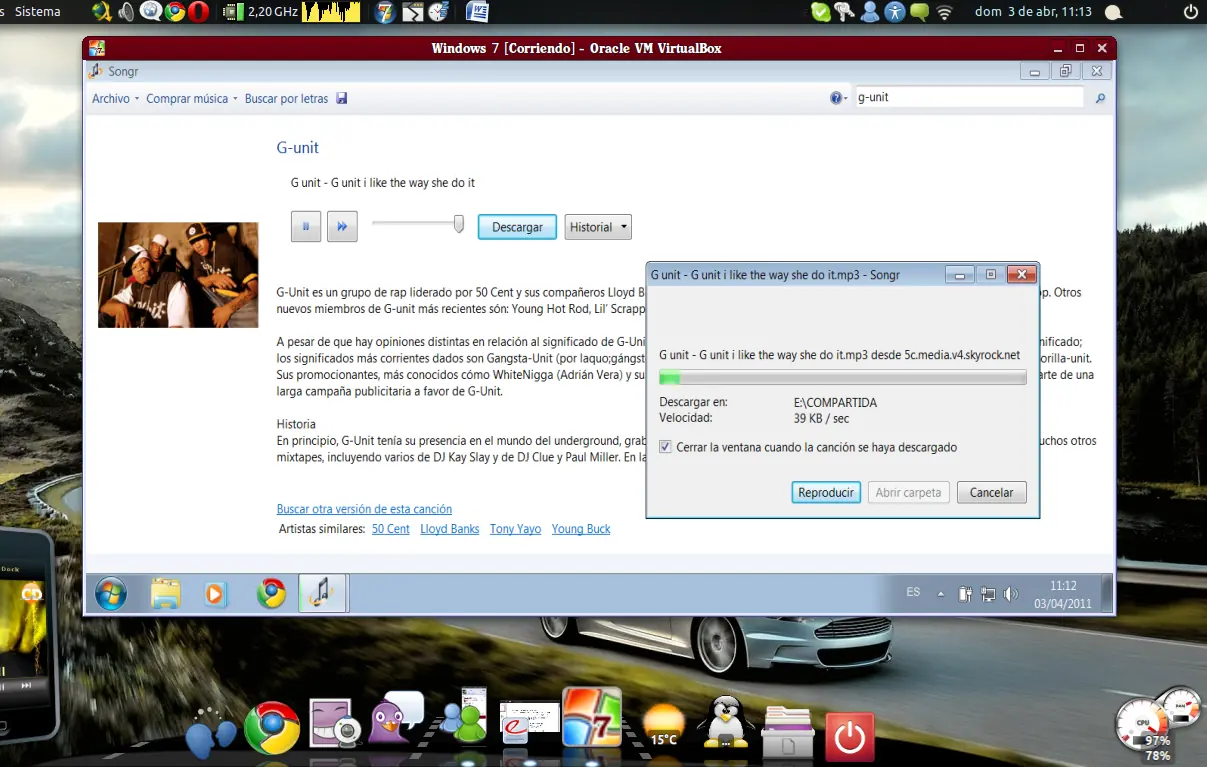Pause the currently playing G-unit song

coord(306,227)
